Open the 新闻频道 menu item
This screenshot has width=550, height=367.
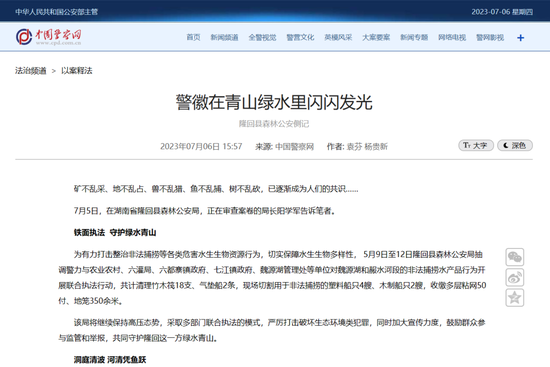224,38
